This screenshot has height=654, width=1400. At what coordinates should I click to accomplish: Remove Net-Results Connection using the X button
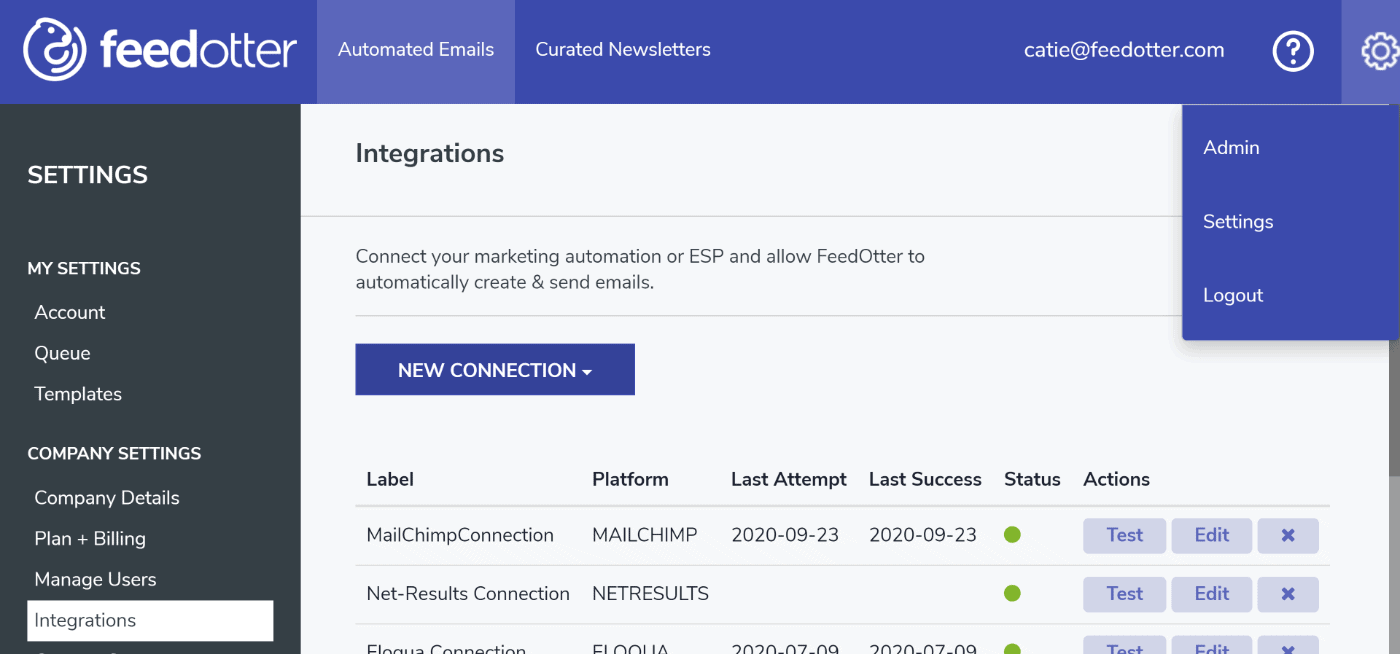(1288, 594)
